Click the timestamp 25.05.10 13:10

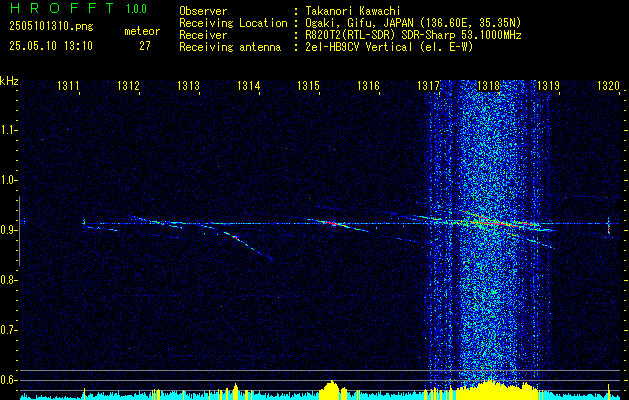point(51,46)
